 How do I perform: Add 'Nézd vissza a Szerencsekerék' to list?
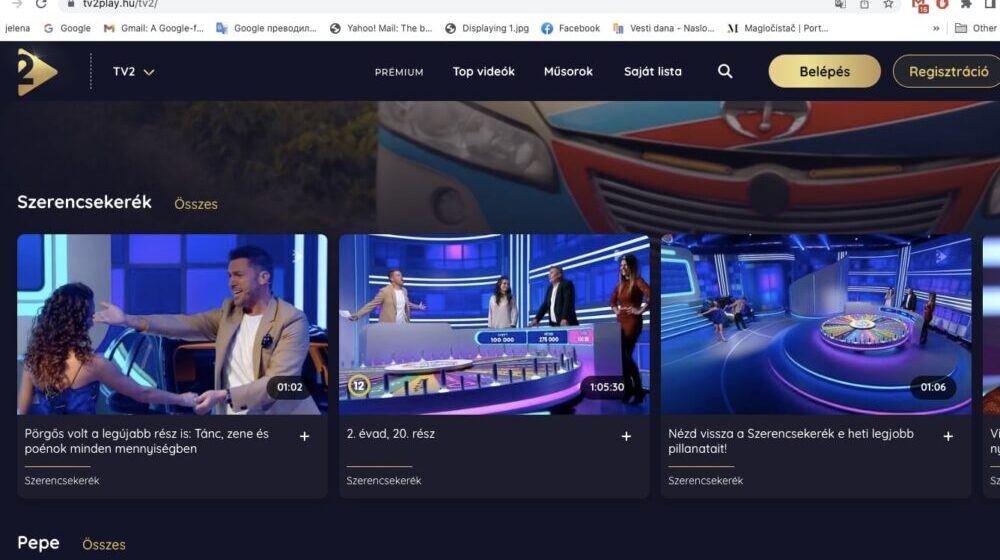(948, 436)
